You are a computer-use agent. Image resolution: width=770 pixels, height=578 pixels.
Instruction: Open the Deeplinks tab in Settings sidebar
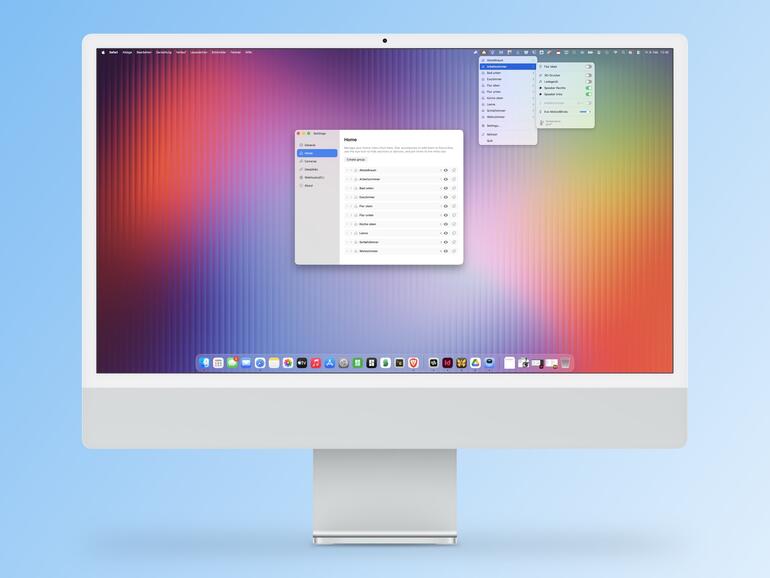click(317, 169)
